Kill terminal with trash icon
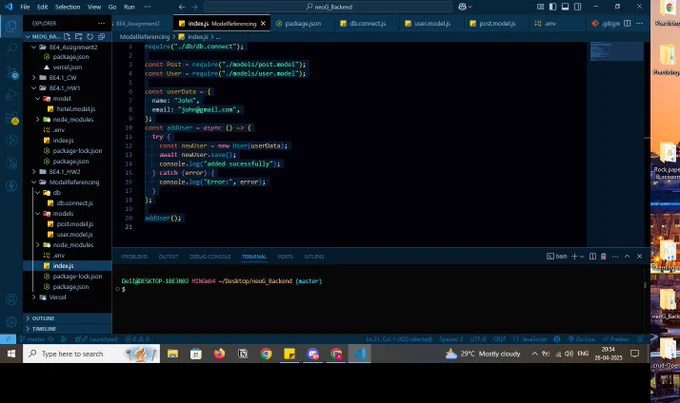This screenshot has height=403, width=680. tap(603, 256)
